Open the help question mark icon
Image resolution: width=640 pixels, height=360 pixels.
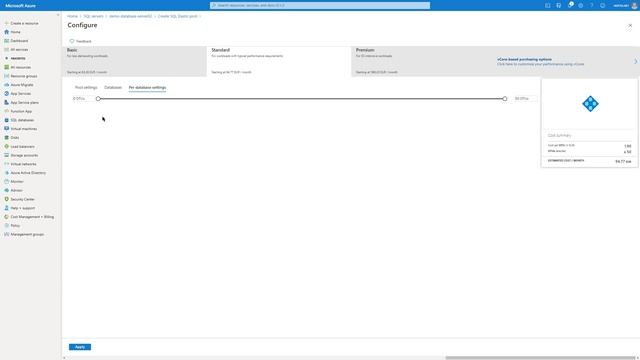(591, 5)
